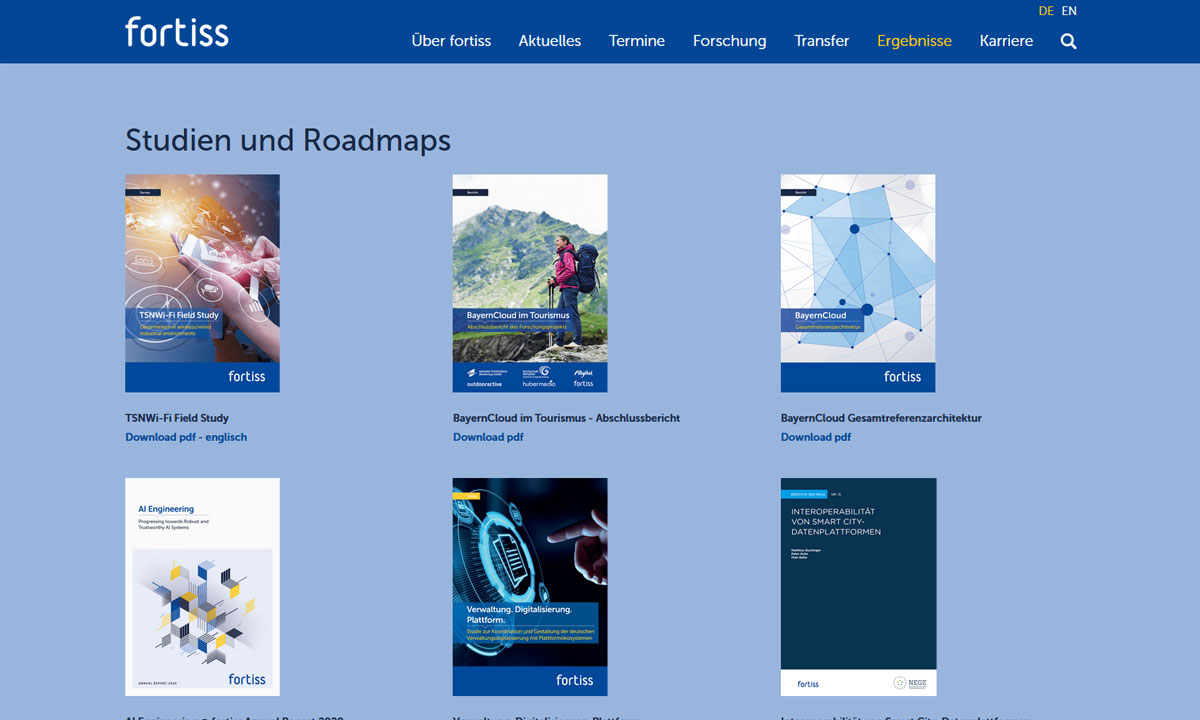
Task: Open the Termine menu item
Action: coord(637,41)
